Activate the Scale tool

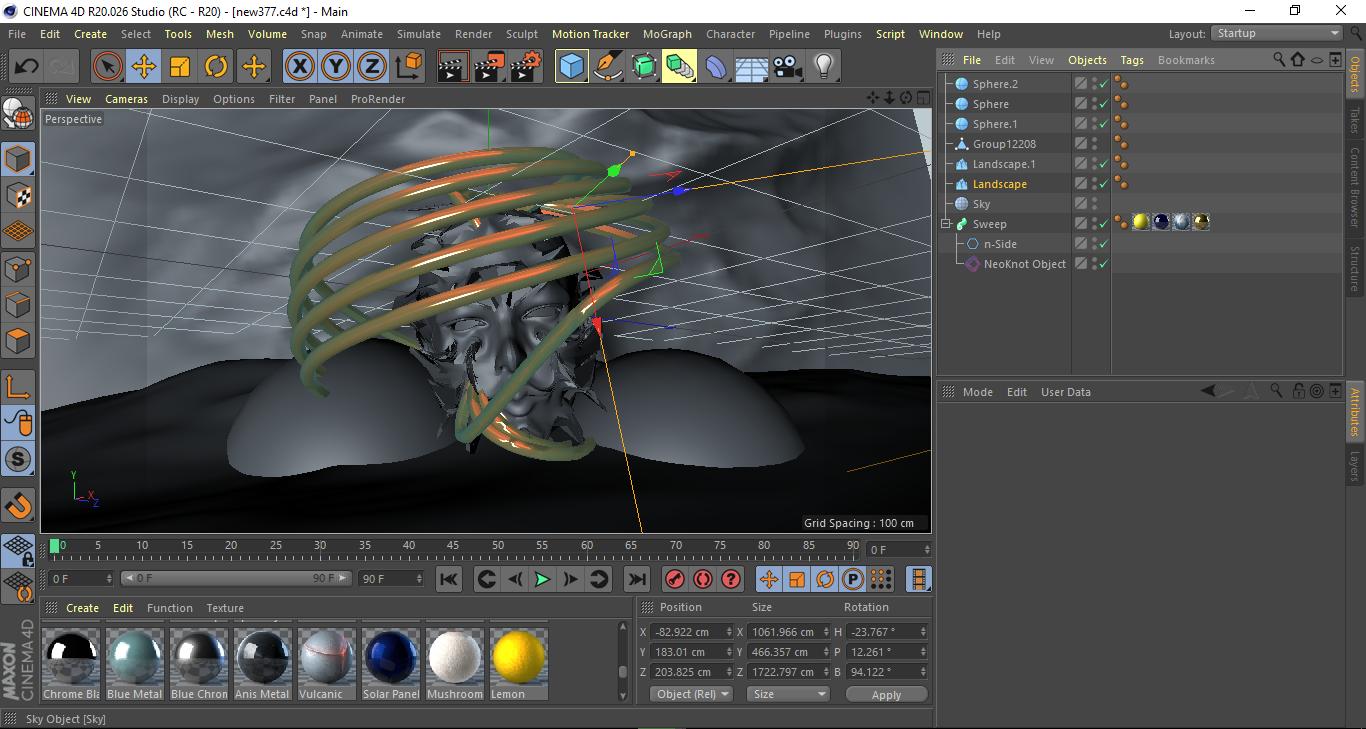point(180,67)
